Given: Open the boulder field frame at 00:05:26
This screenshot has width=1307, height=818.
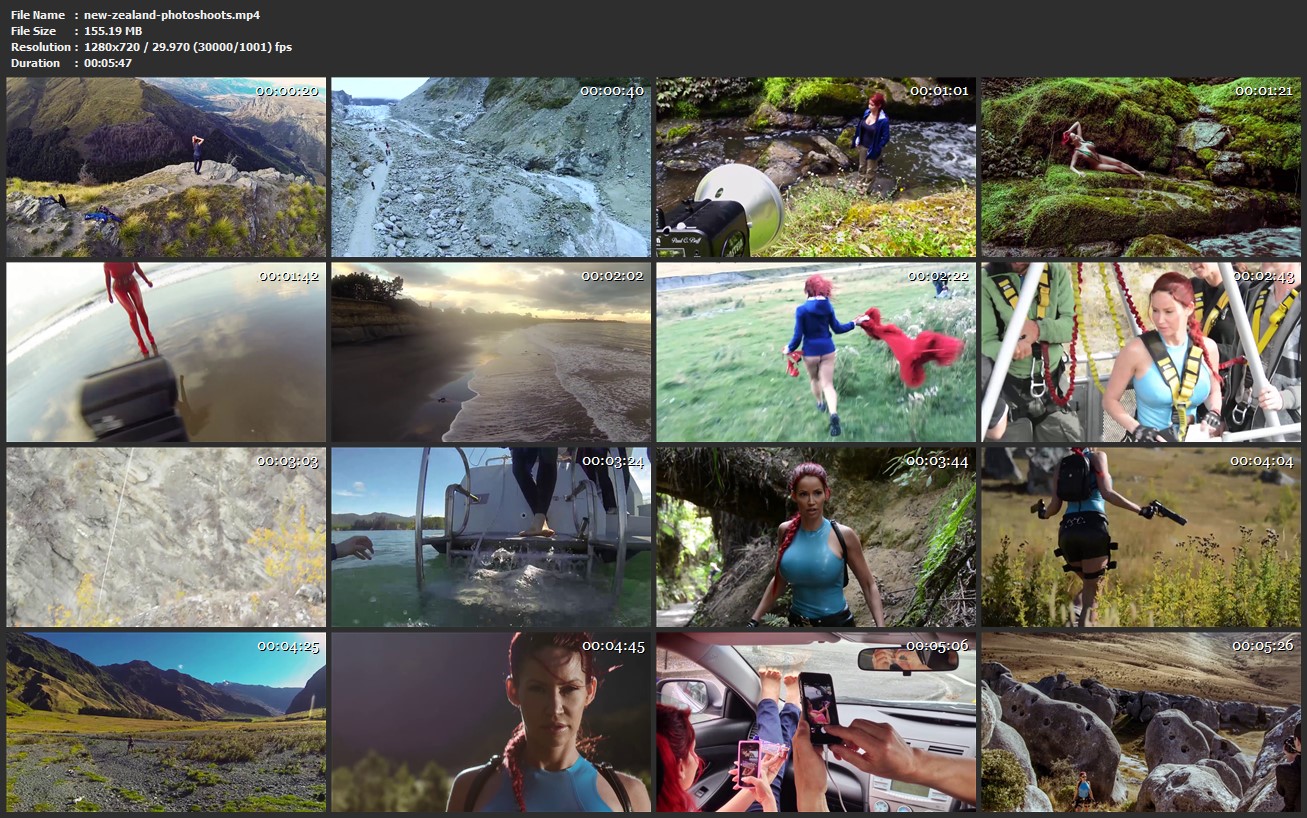Looking at the screenshot, I should tap(1141, 722).
